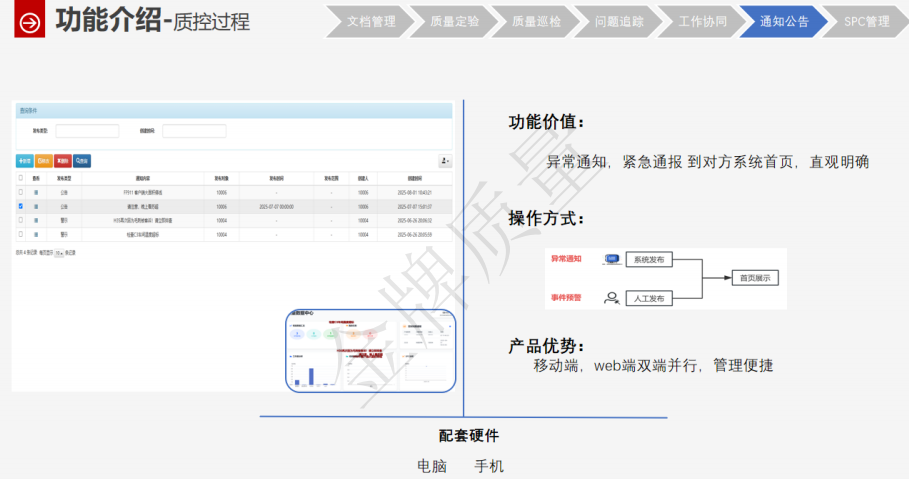This screenshot has height=479, width=909.
Task: Click the 系统发布 box
Action: pyautogui.click(x=652, y=259)
